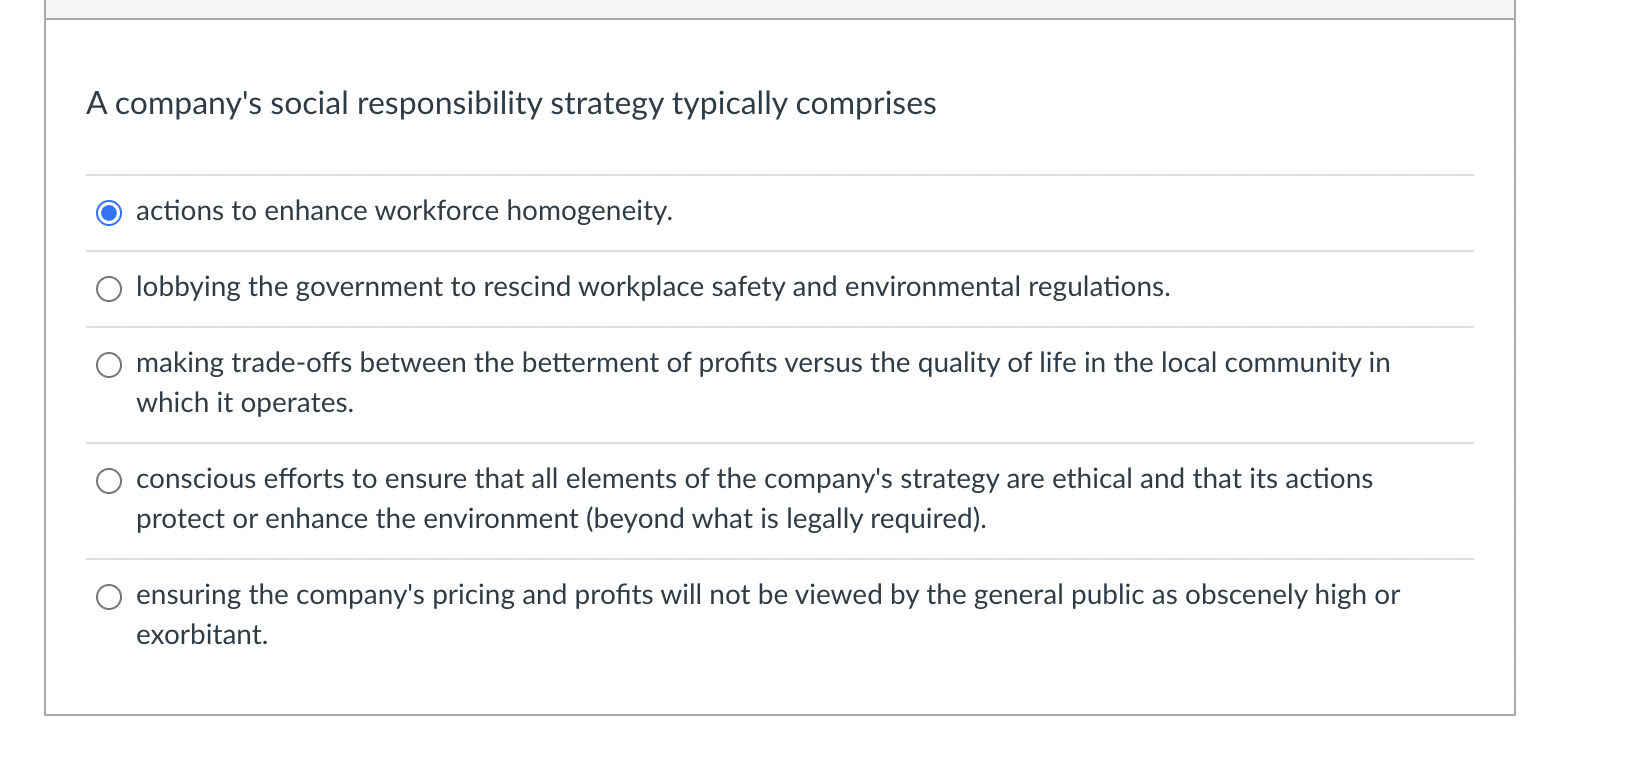Select the 'ensuring the company's pricing' option

109,596
